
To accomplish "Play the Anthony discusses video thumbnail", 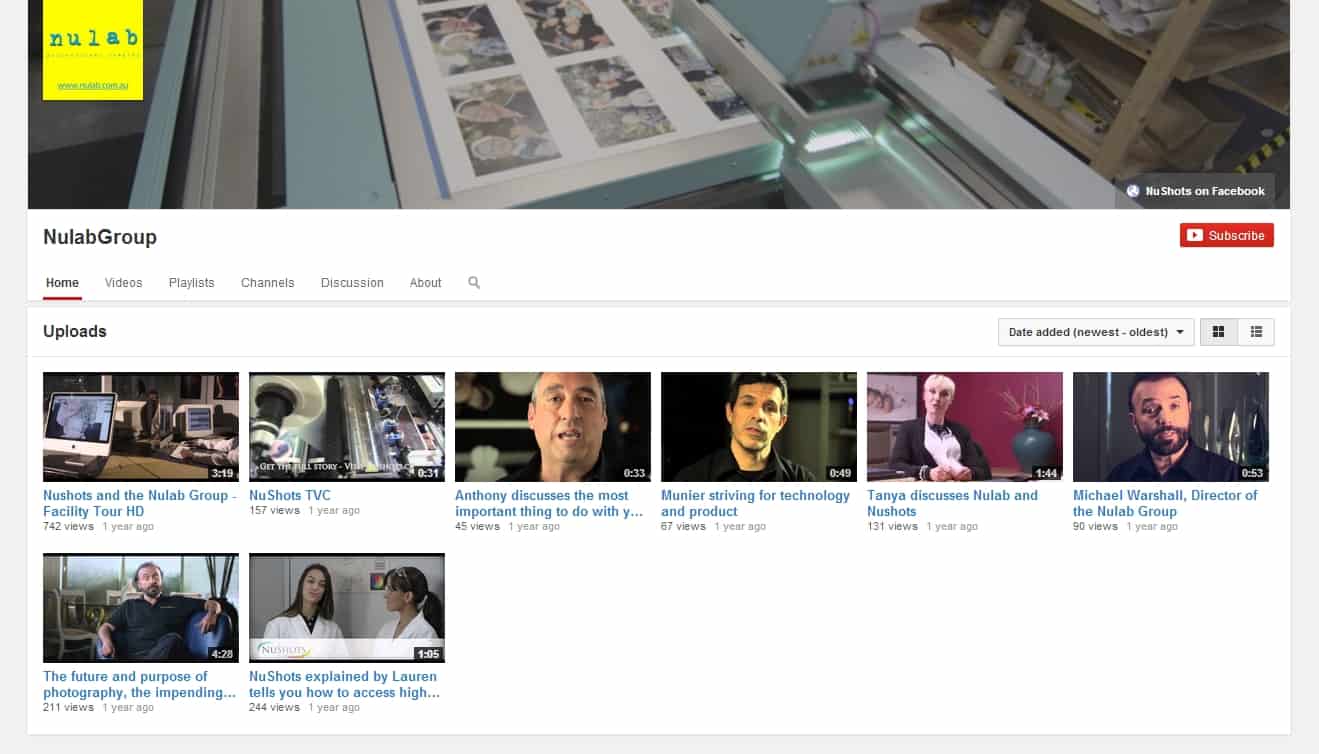I will (x=553, y=427).
